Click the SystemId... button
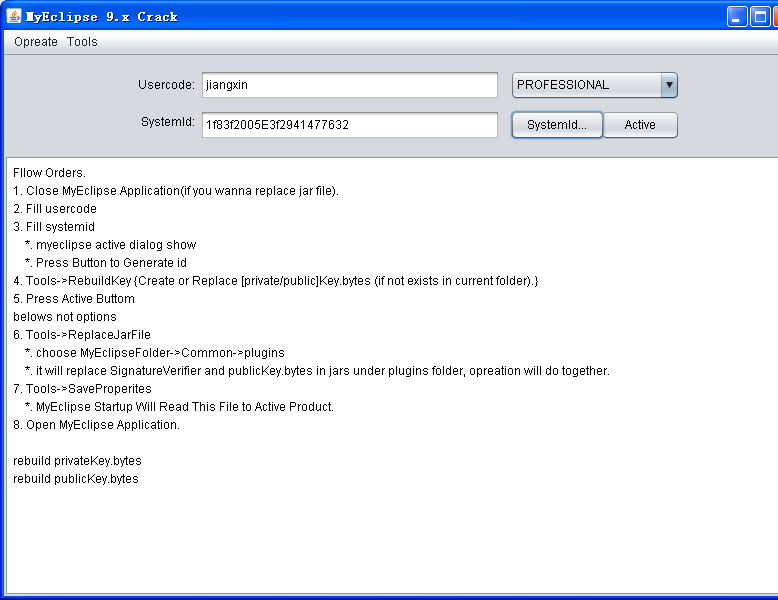Screen dimensions: 778x600 (557, 125)
